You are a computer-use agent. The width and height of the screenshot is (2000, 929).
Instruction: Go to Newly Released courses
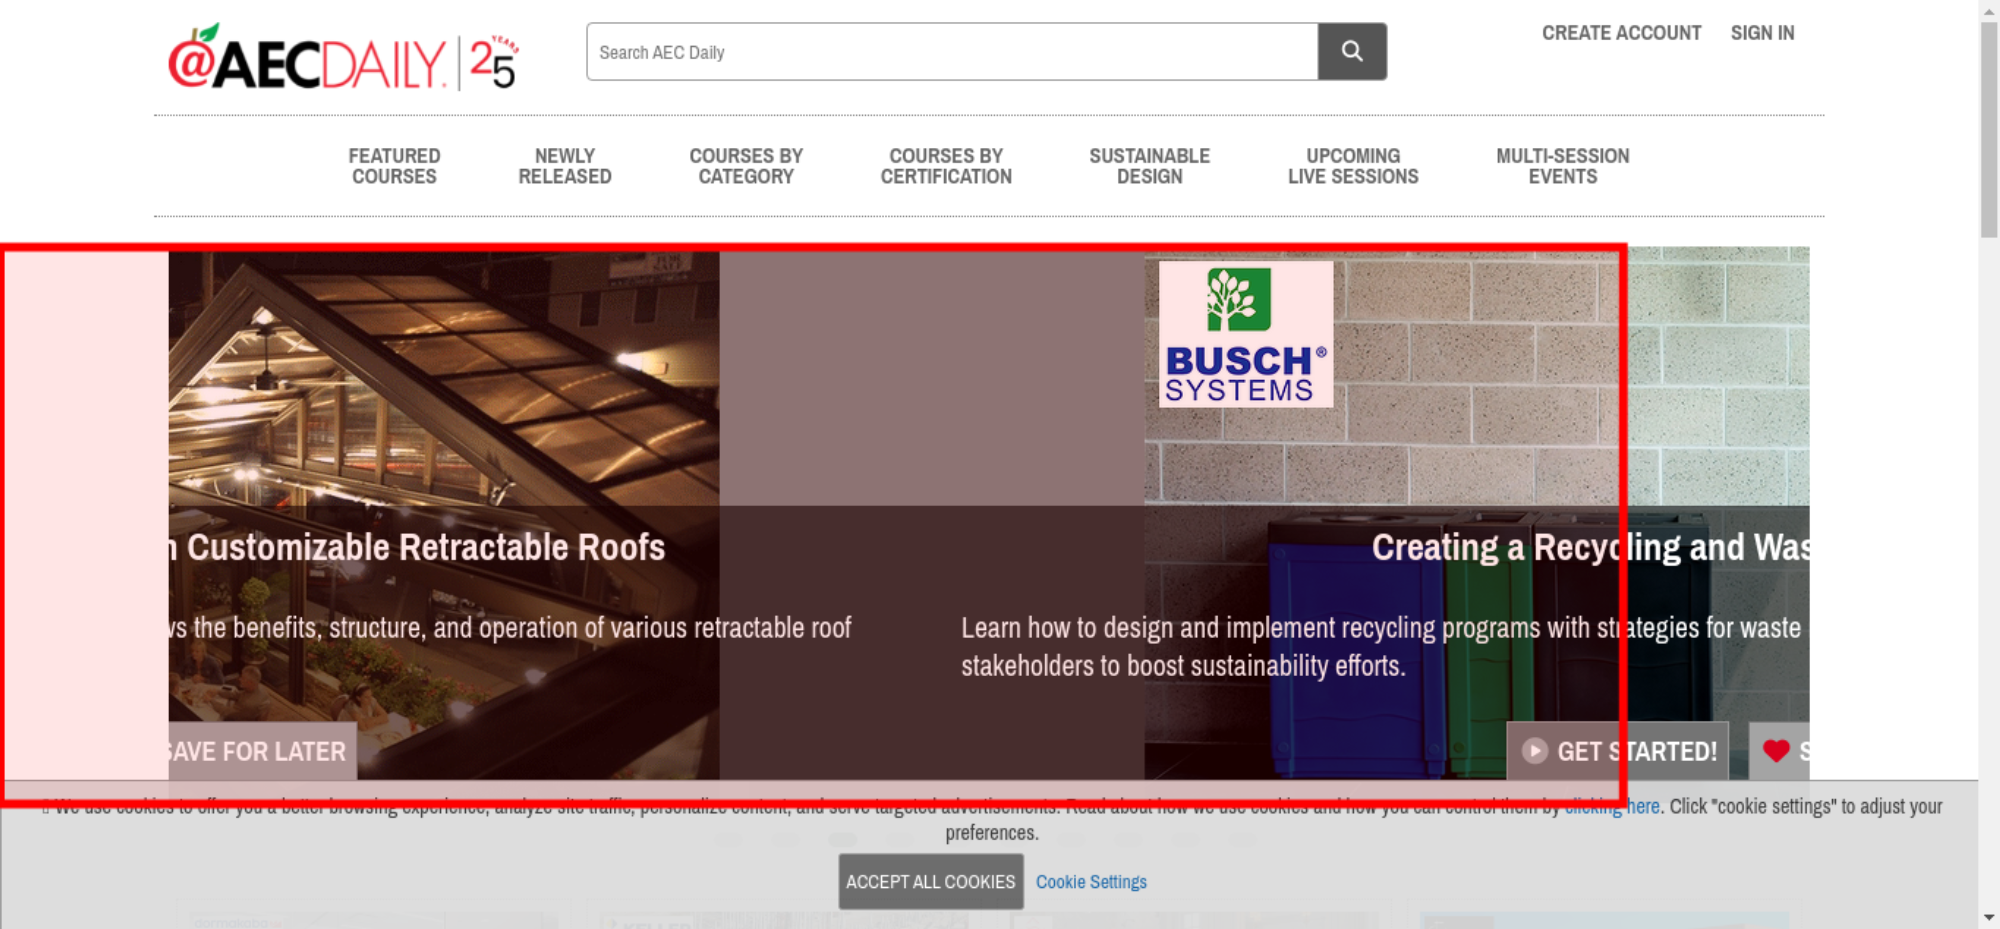tap(564, 166)
